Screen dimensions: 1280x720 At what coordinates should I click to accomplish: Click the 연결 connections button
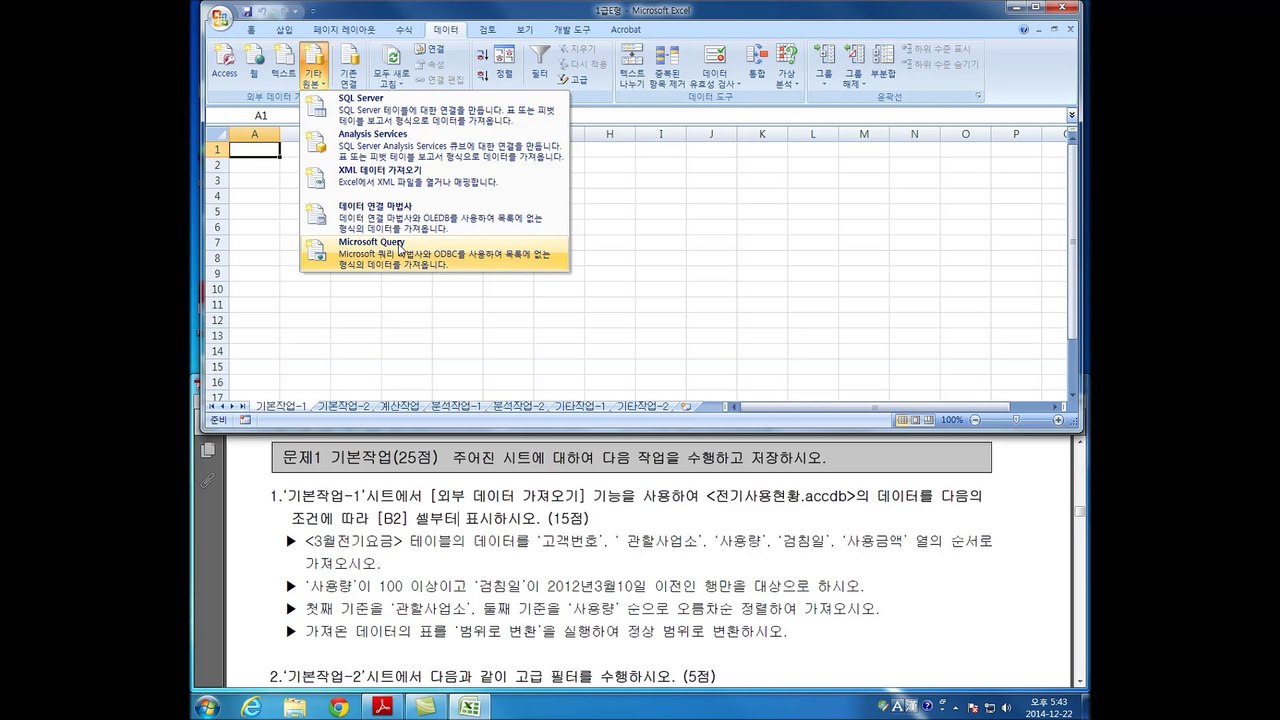tap(430, 49)
